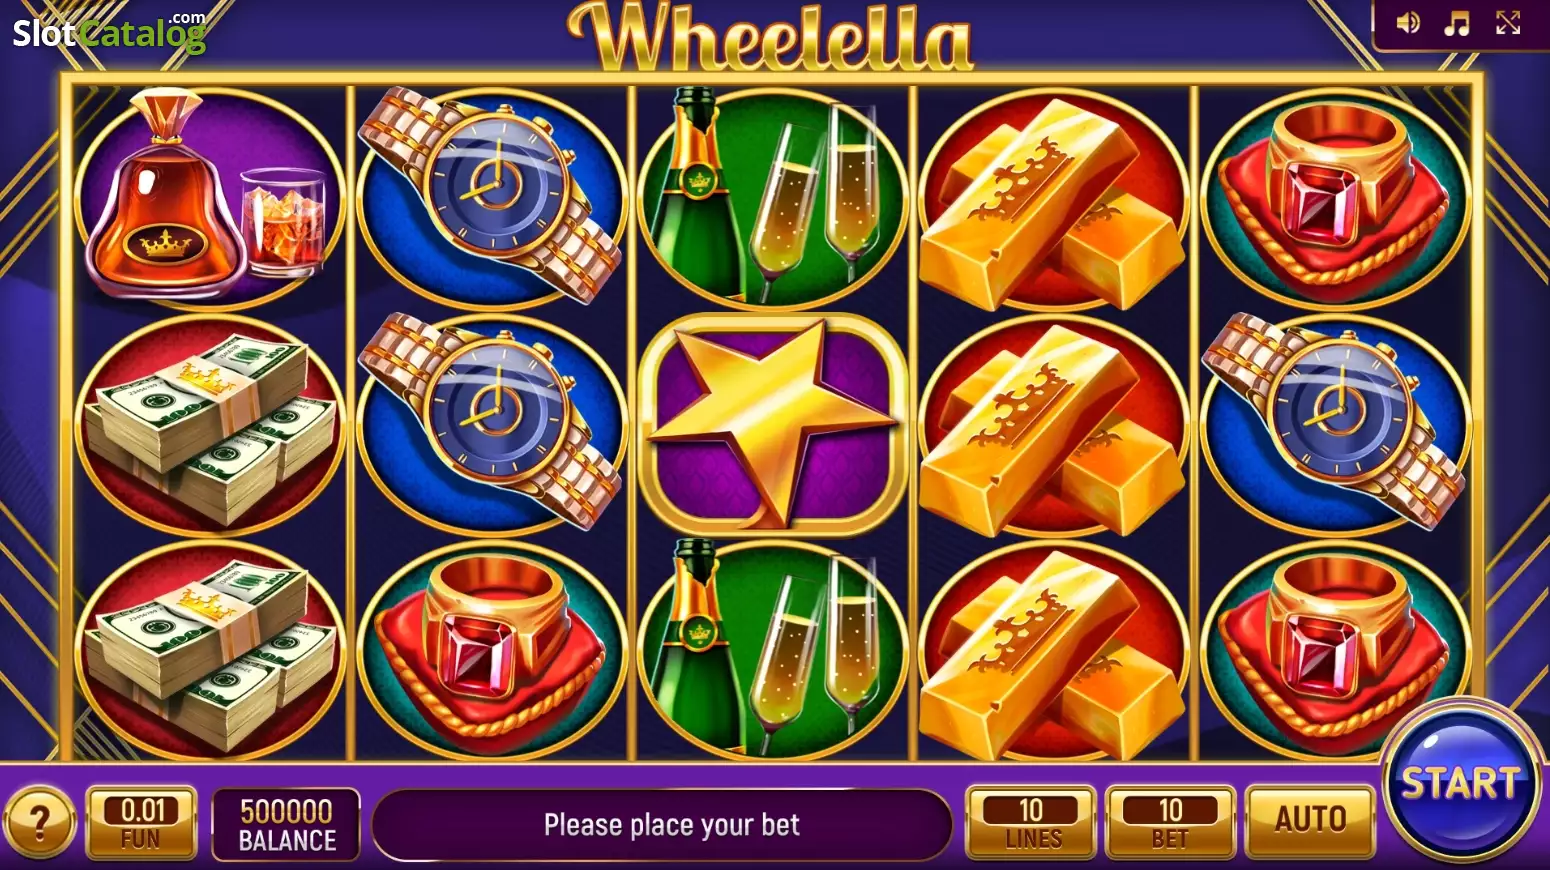Click the wristwatch symbol in reel five
This screenshot has width=1550, height=870.
[1335, 424]
